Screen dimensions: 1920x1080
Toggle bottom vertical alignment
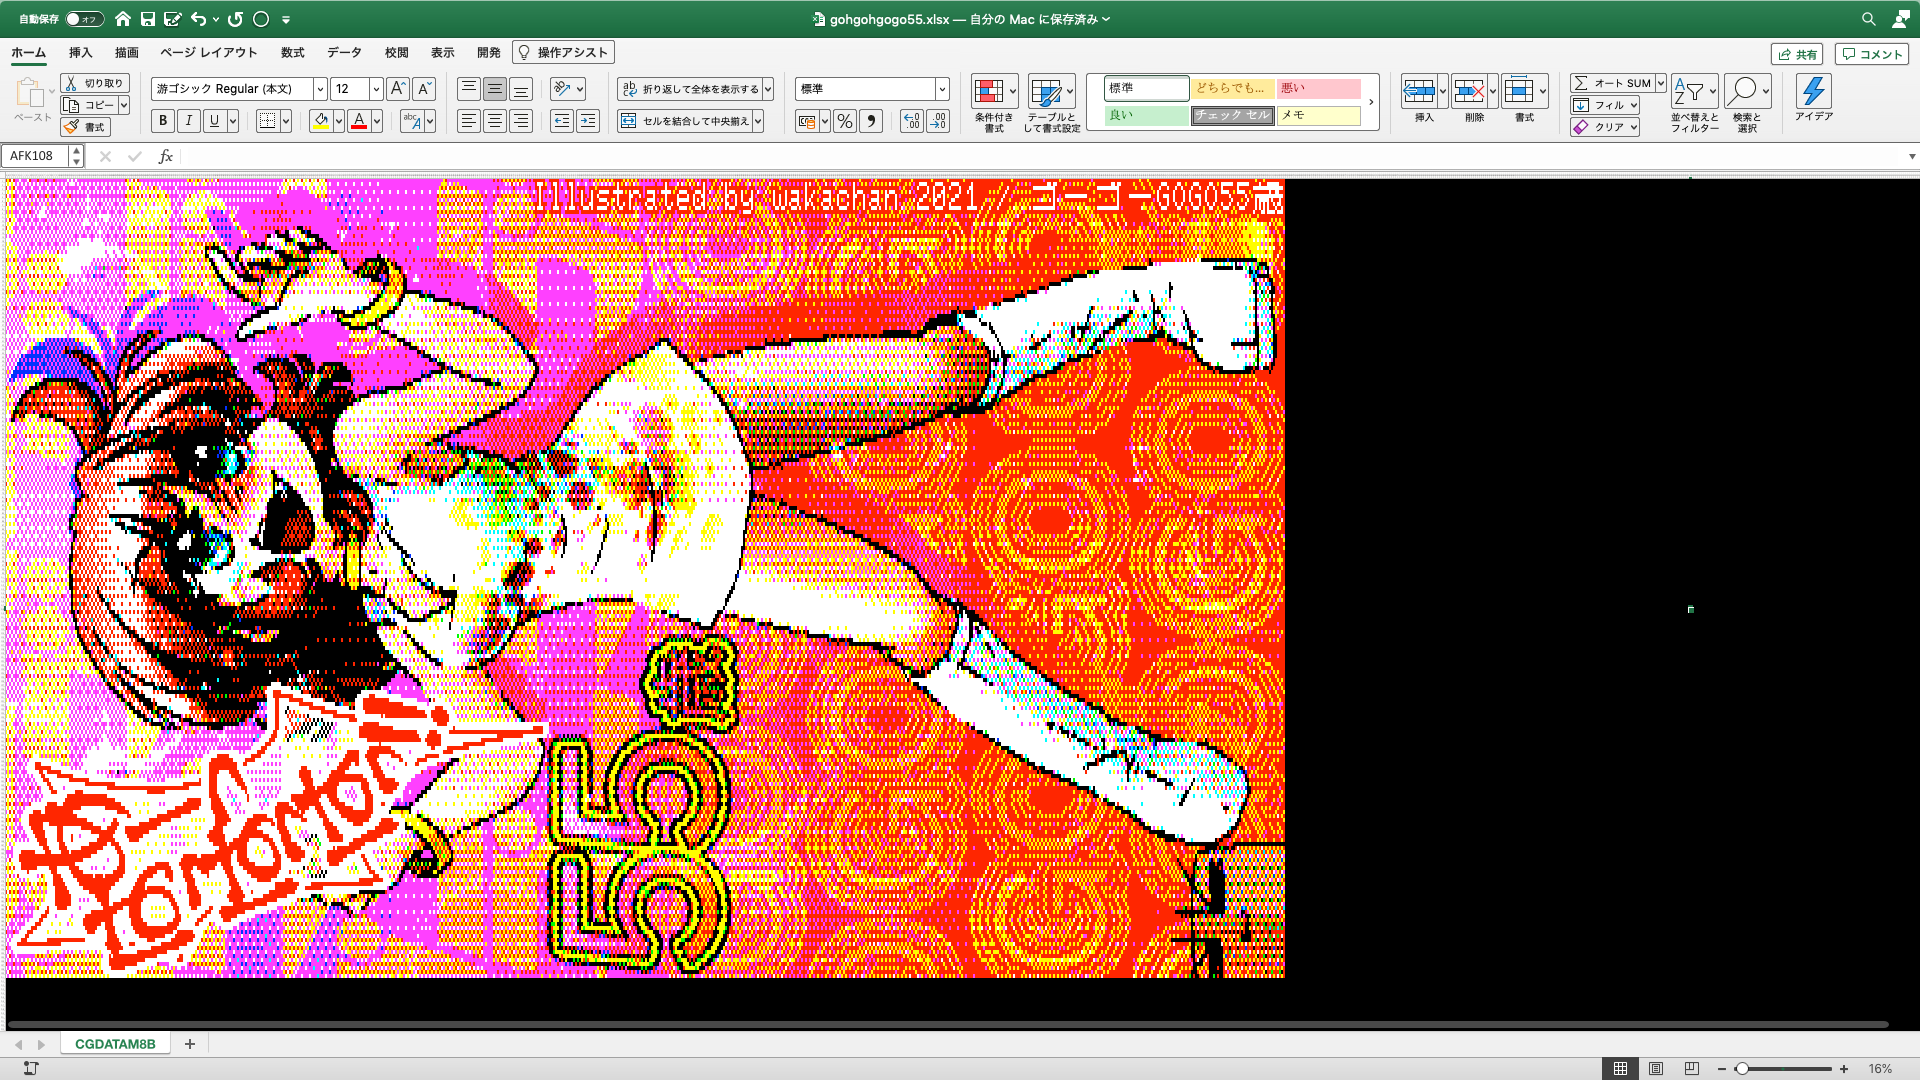pos(521,89)
